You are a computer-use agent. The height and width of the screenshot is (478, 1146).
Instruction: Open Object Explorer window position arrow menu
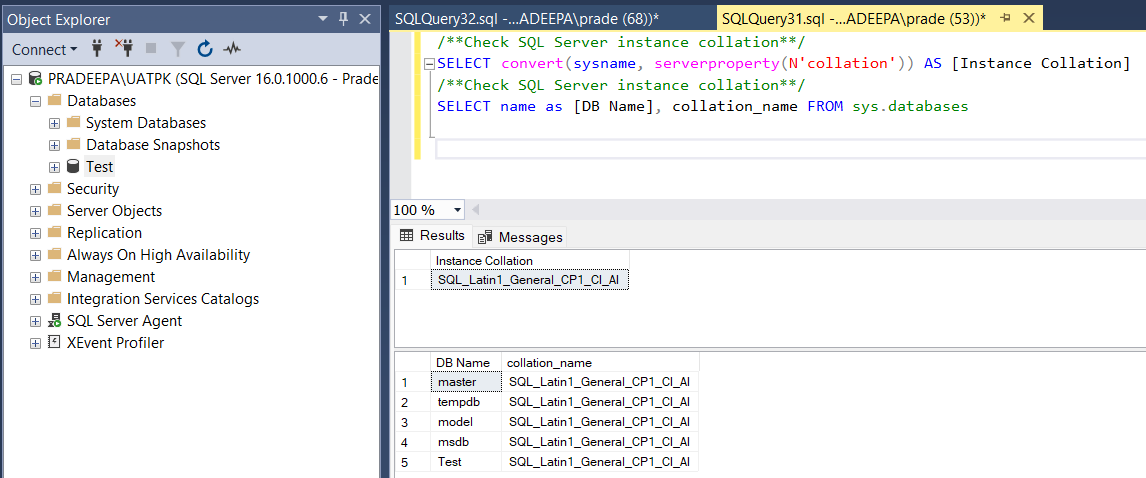[x=323, y=20]
